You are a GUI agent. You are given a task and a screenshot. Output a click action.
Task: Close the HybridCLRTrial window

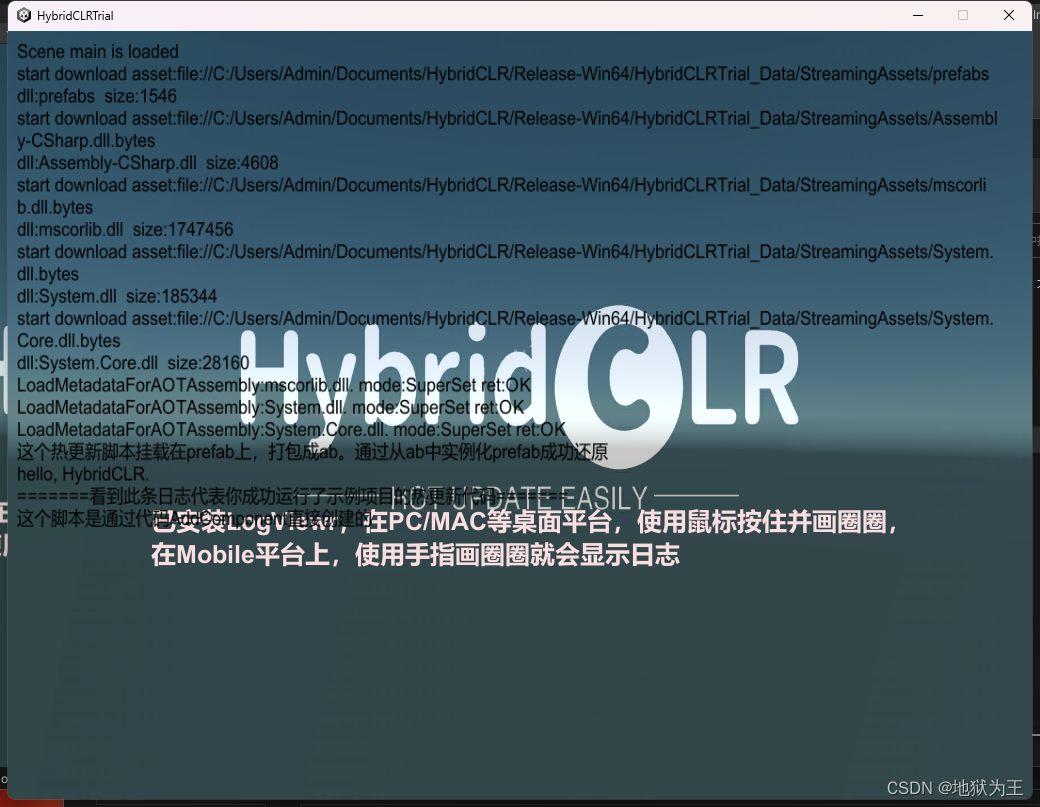pyautogui.click(x=1007, y=15)
